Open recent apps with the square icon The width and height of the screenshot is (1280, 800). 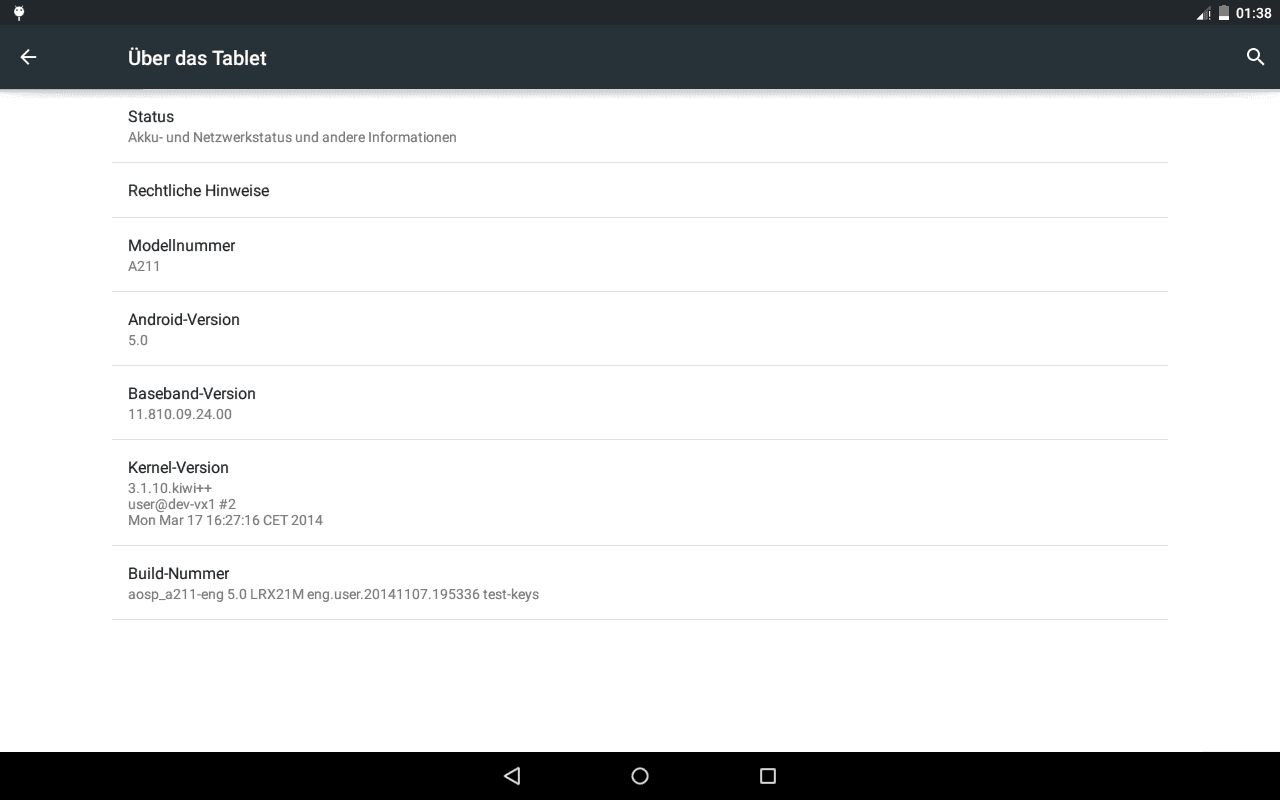[x=768, y=775]
